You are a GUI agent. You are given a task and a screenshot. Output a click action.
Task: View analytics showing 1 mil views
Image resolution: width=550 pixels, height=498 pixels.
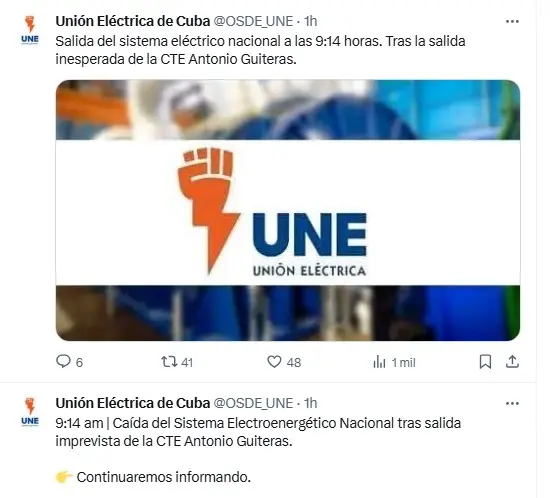(394, 362)
